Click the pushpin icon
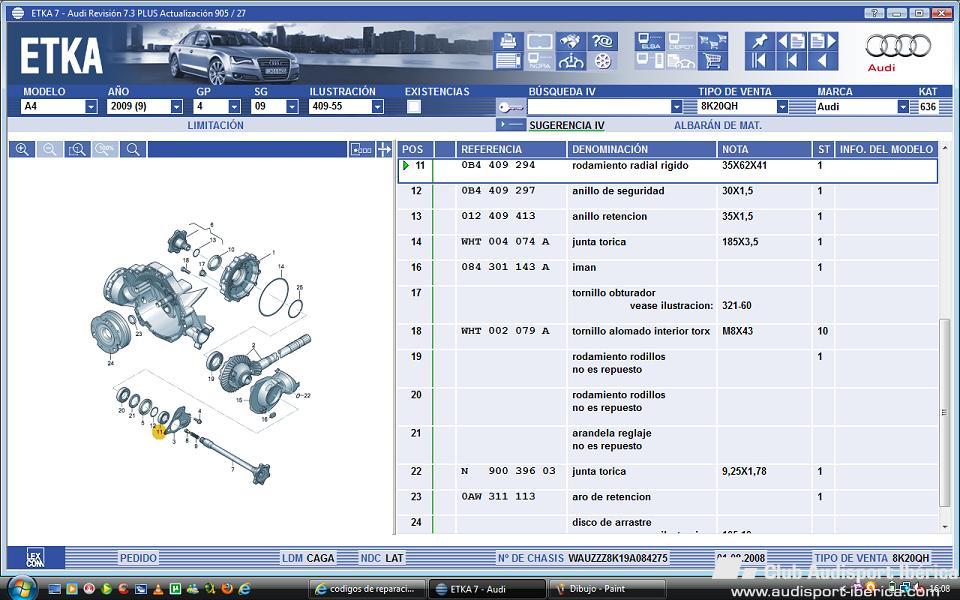The image size is (960, 600). [x=759, y=41]
